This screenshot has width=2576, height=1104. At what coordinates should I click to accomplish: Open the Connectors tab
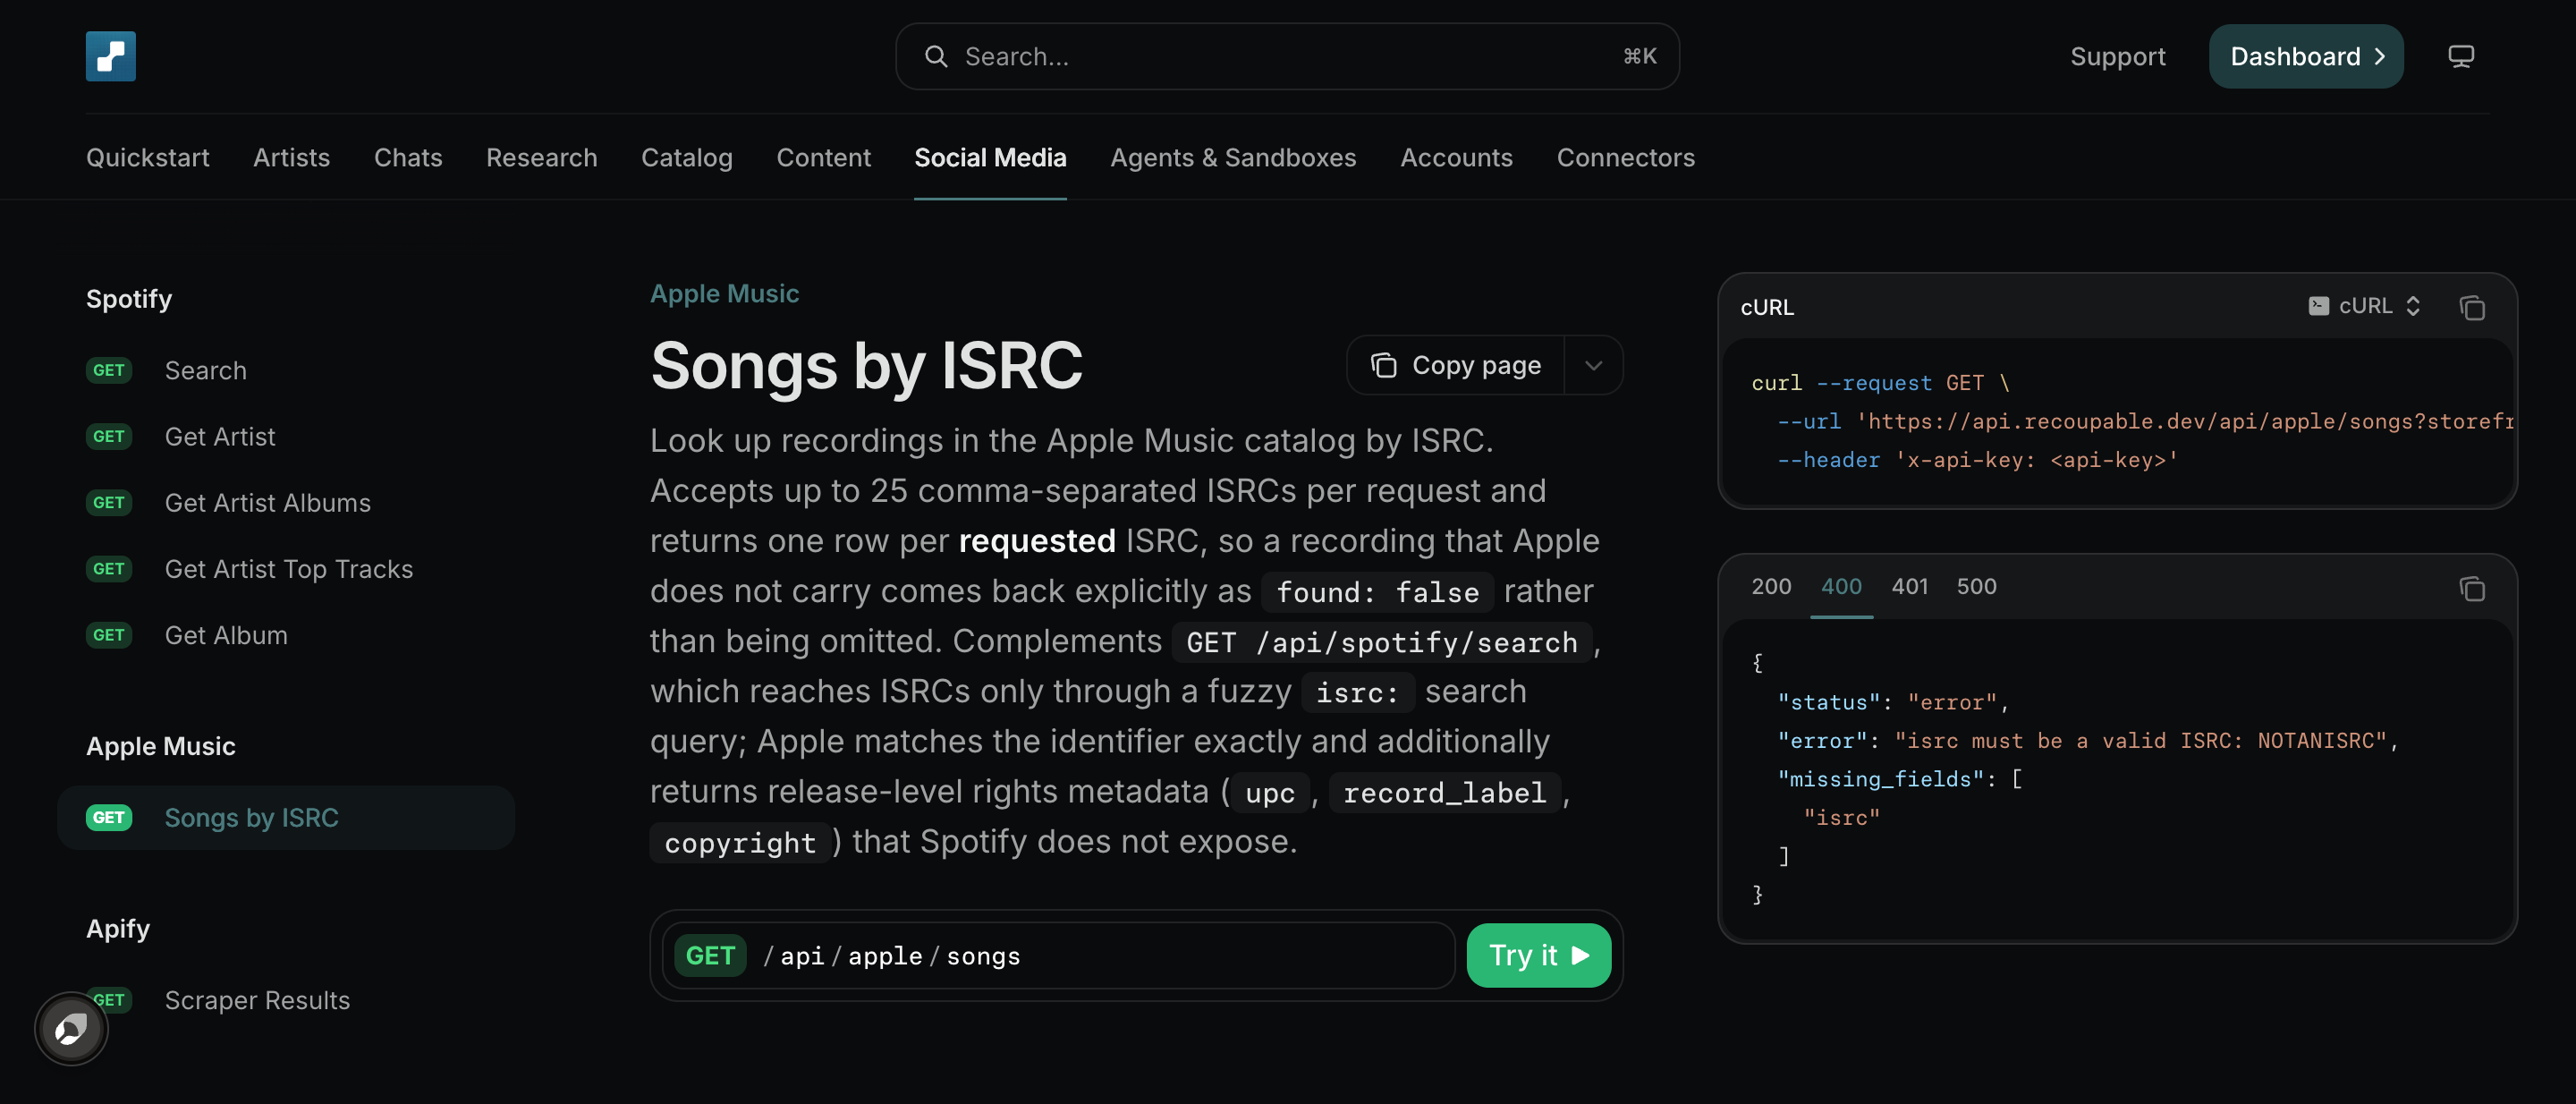(x=1625, y=157)
